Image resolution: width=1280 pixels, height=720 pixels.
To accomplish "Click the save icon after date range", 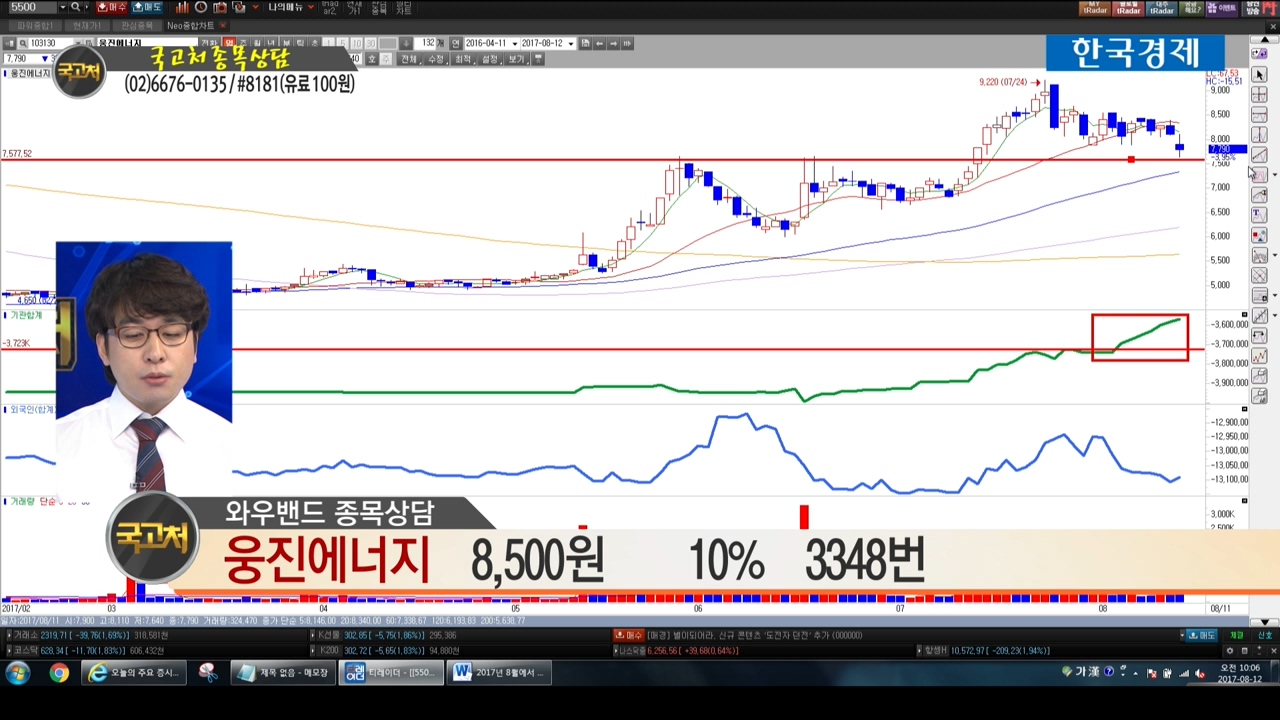I will pyautogui.click(x=586, y=43).
